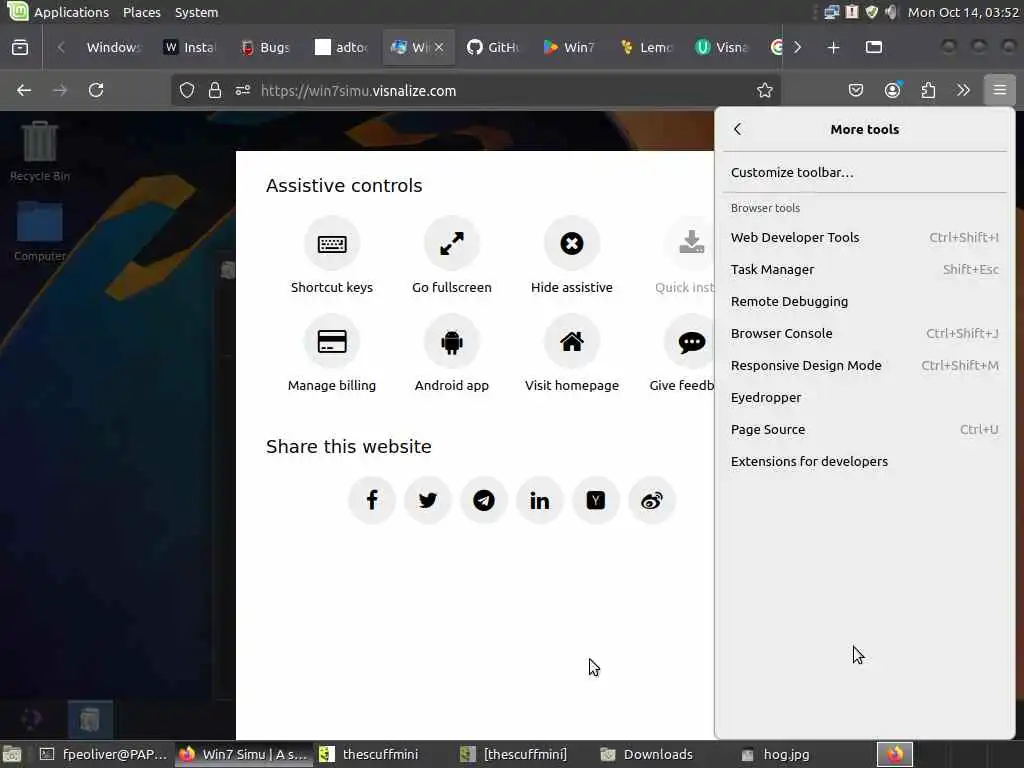This screenshot has width=1024, height=768.
Task: Click the padlock site security icon
Action: pos(214,90)
